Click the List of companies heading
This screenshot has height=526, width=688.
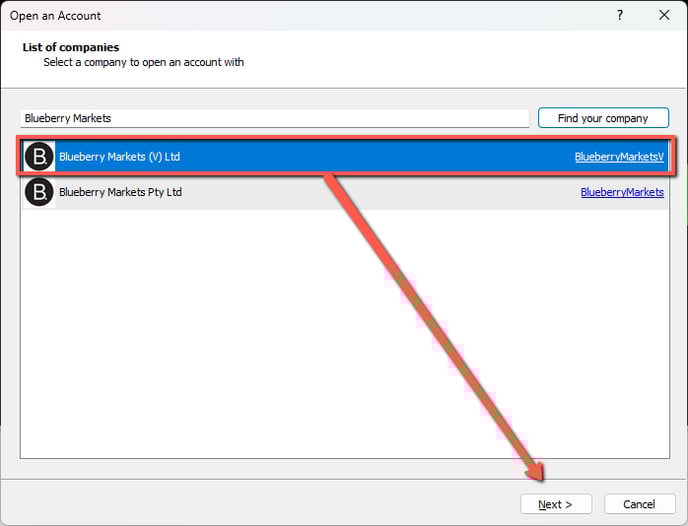(x=71, y=47)
